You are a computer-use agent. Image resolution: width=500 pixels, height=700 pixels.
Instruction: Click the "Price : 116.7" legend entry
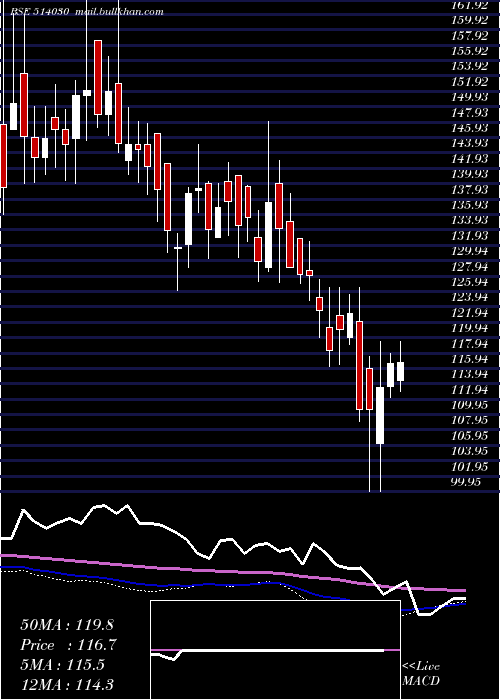coord(69,645)
